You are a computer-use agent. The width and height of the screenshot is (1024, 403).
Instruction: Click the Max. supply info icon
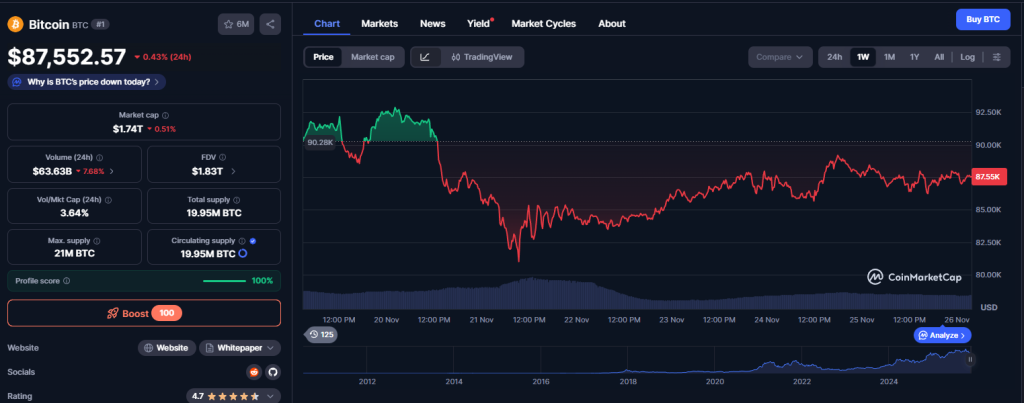point(97,241)
